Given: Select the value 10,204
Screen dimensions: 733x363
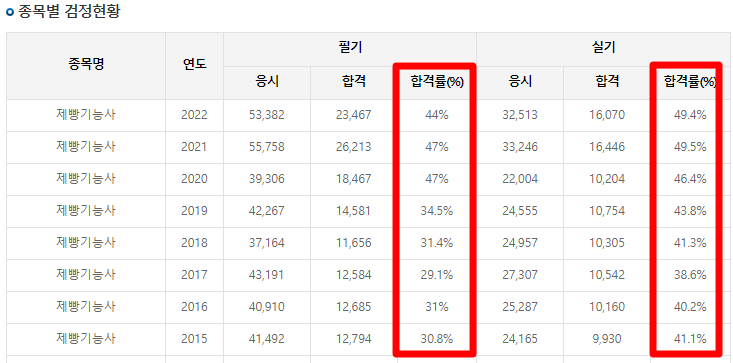Looking at the screenshot, I should (x=607, y=179).
